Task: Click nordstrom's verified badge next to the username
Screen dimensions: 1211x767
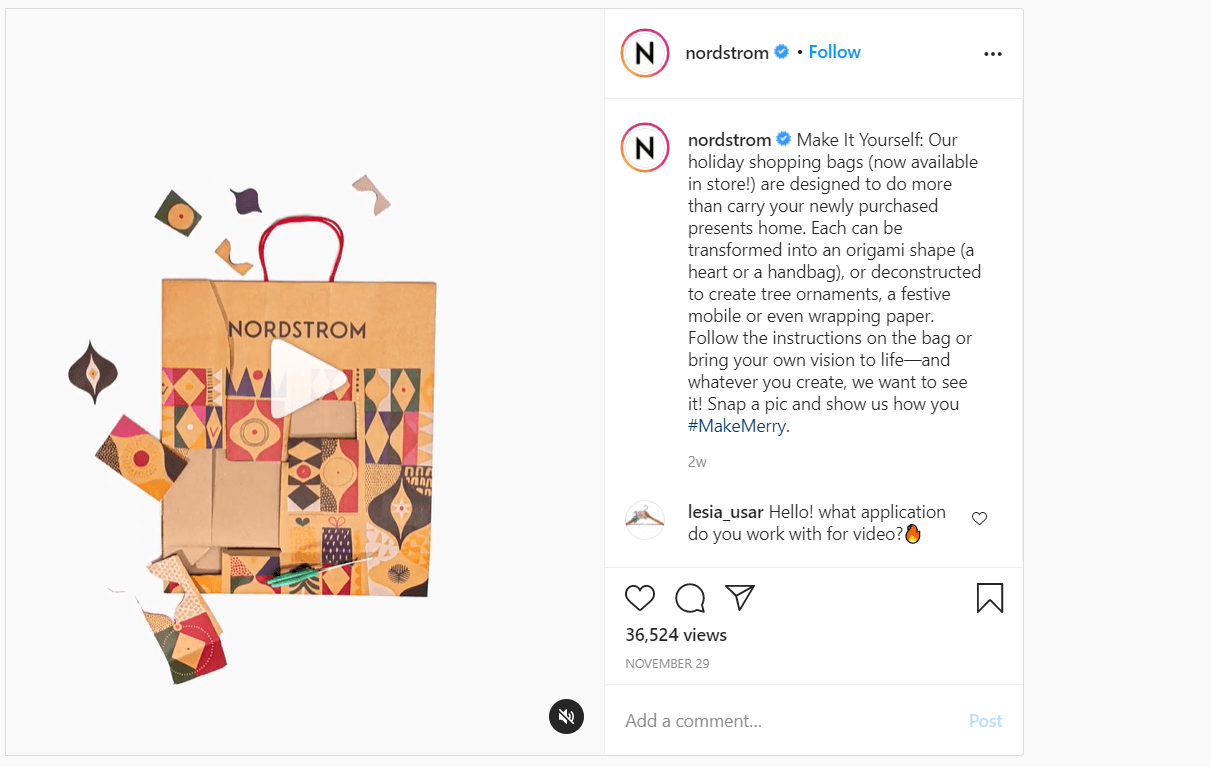Action: point(781,51)
